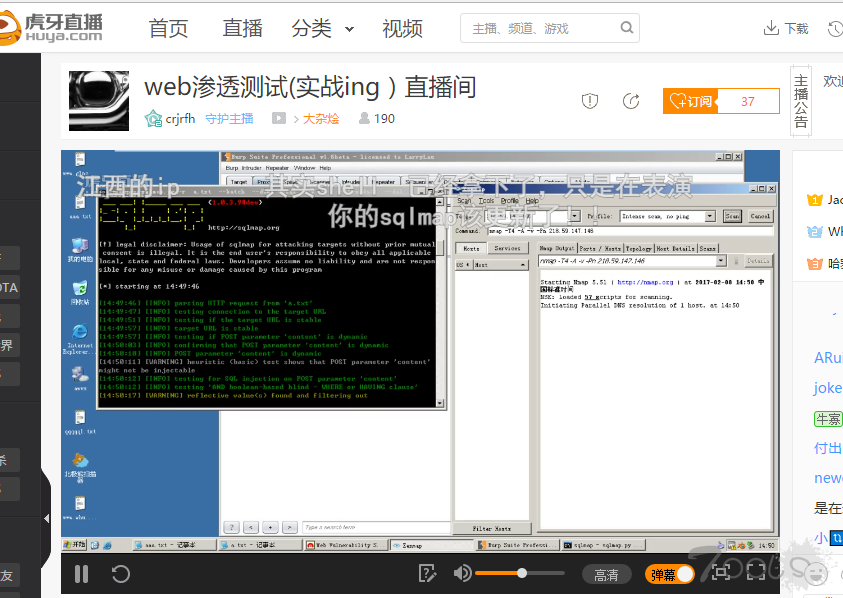Subscribe with the 订阅 button
This screenshot has height=598, width=843.
[690, 101]
